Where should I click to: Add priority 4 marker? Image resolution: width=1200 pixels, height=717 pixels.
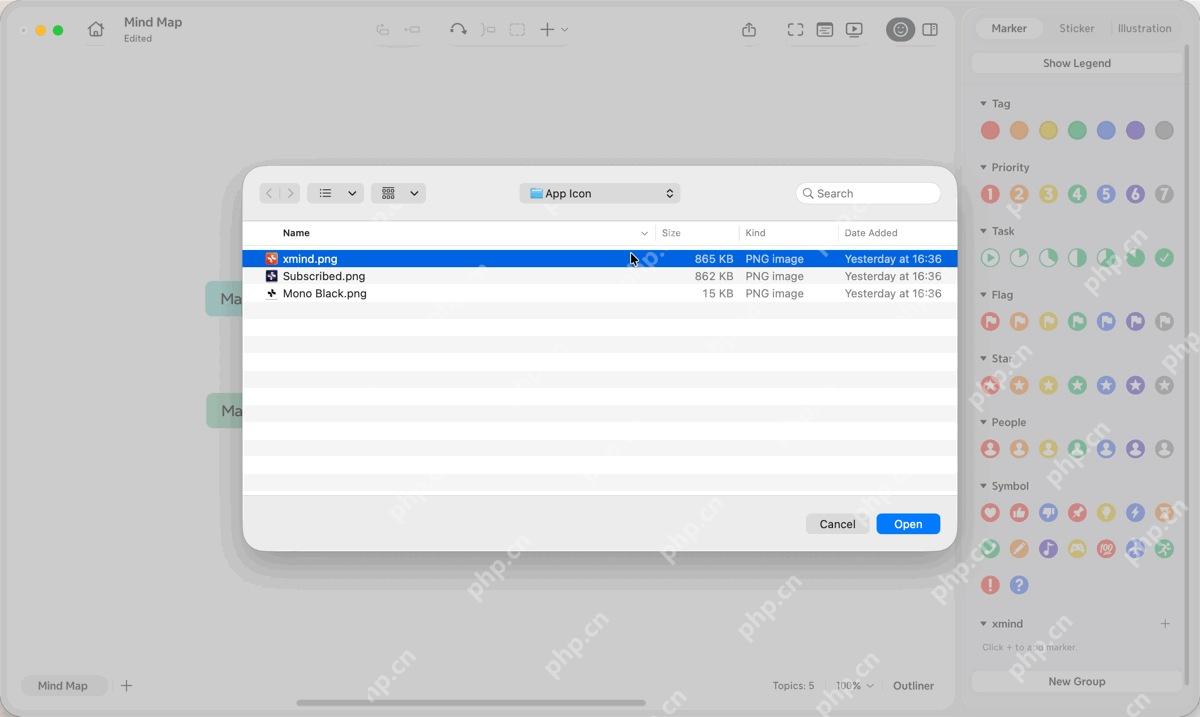pos(1077,194)
